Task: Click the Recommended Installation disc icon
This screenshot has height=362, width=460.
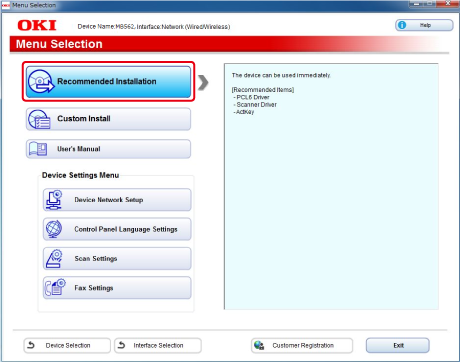Action: [41, 81]
